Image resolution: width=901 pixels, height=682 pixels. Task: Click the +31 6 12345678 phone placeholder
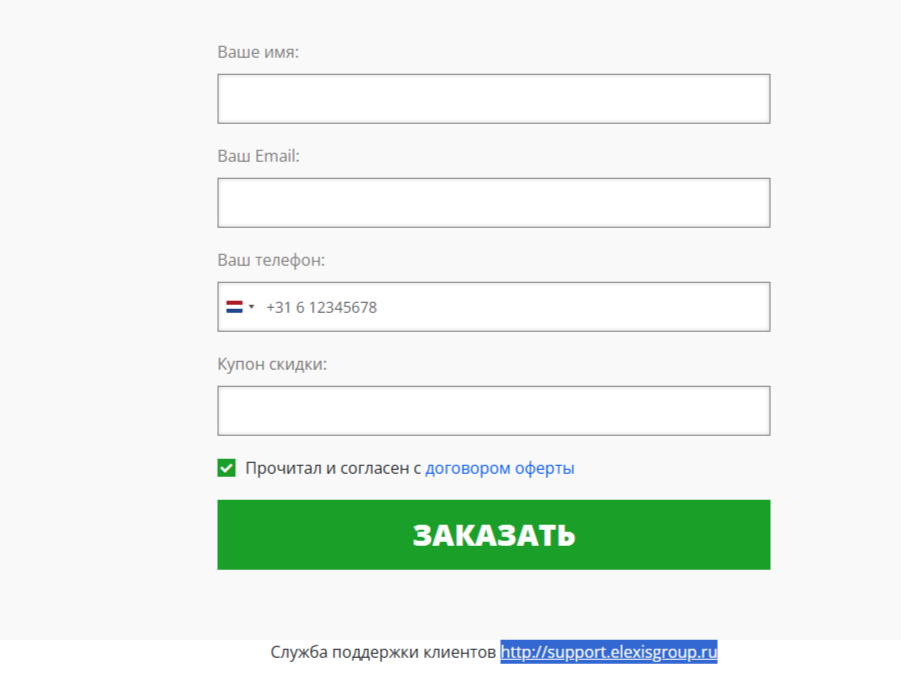point(321,307)
